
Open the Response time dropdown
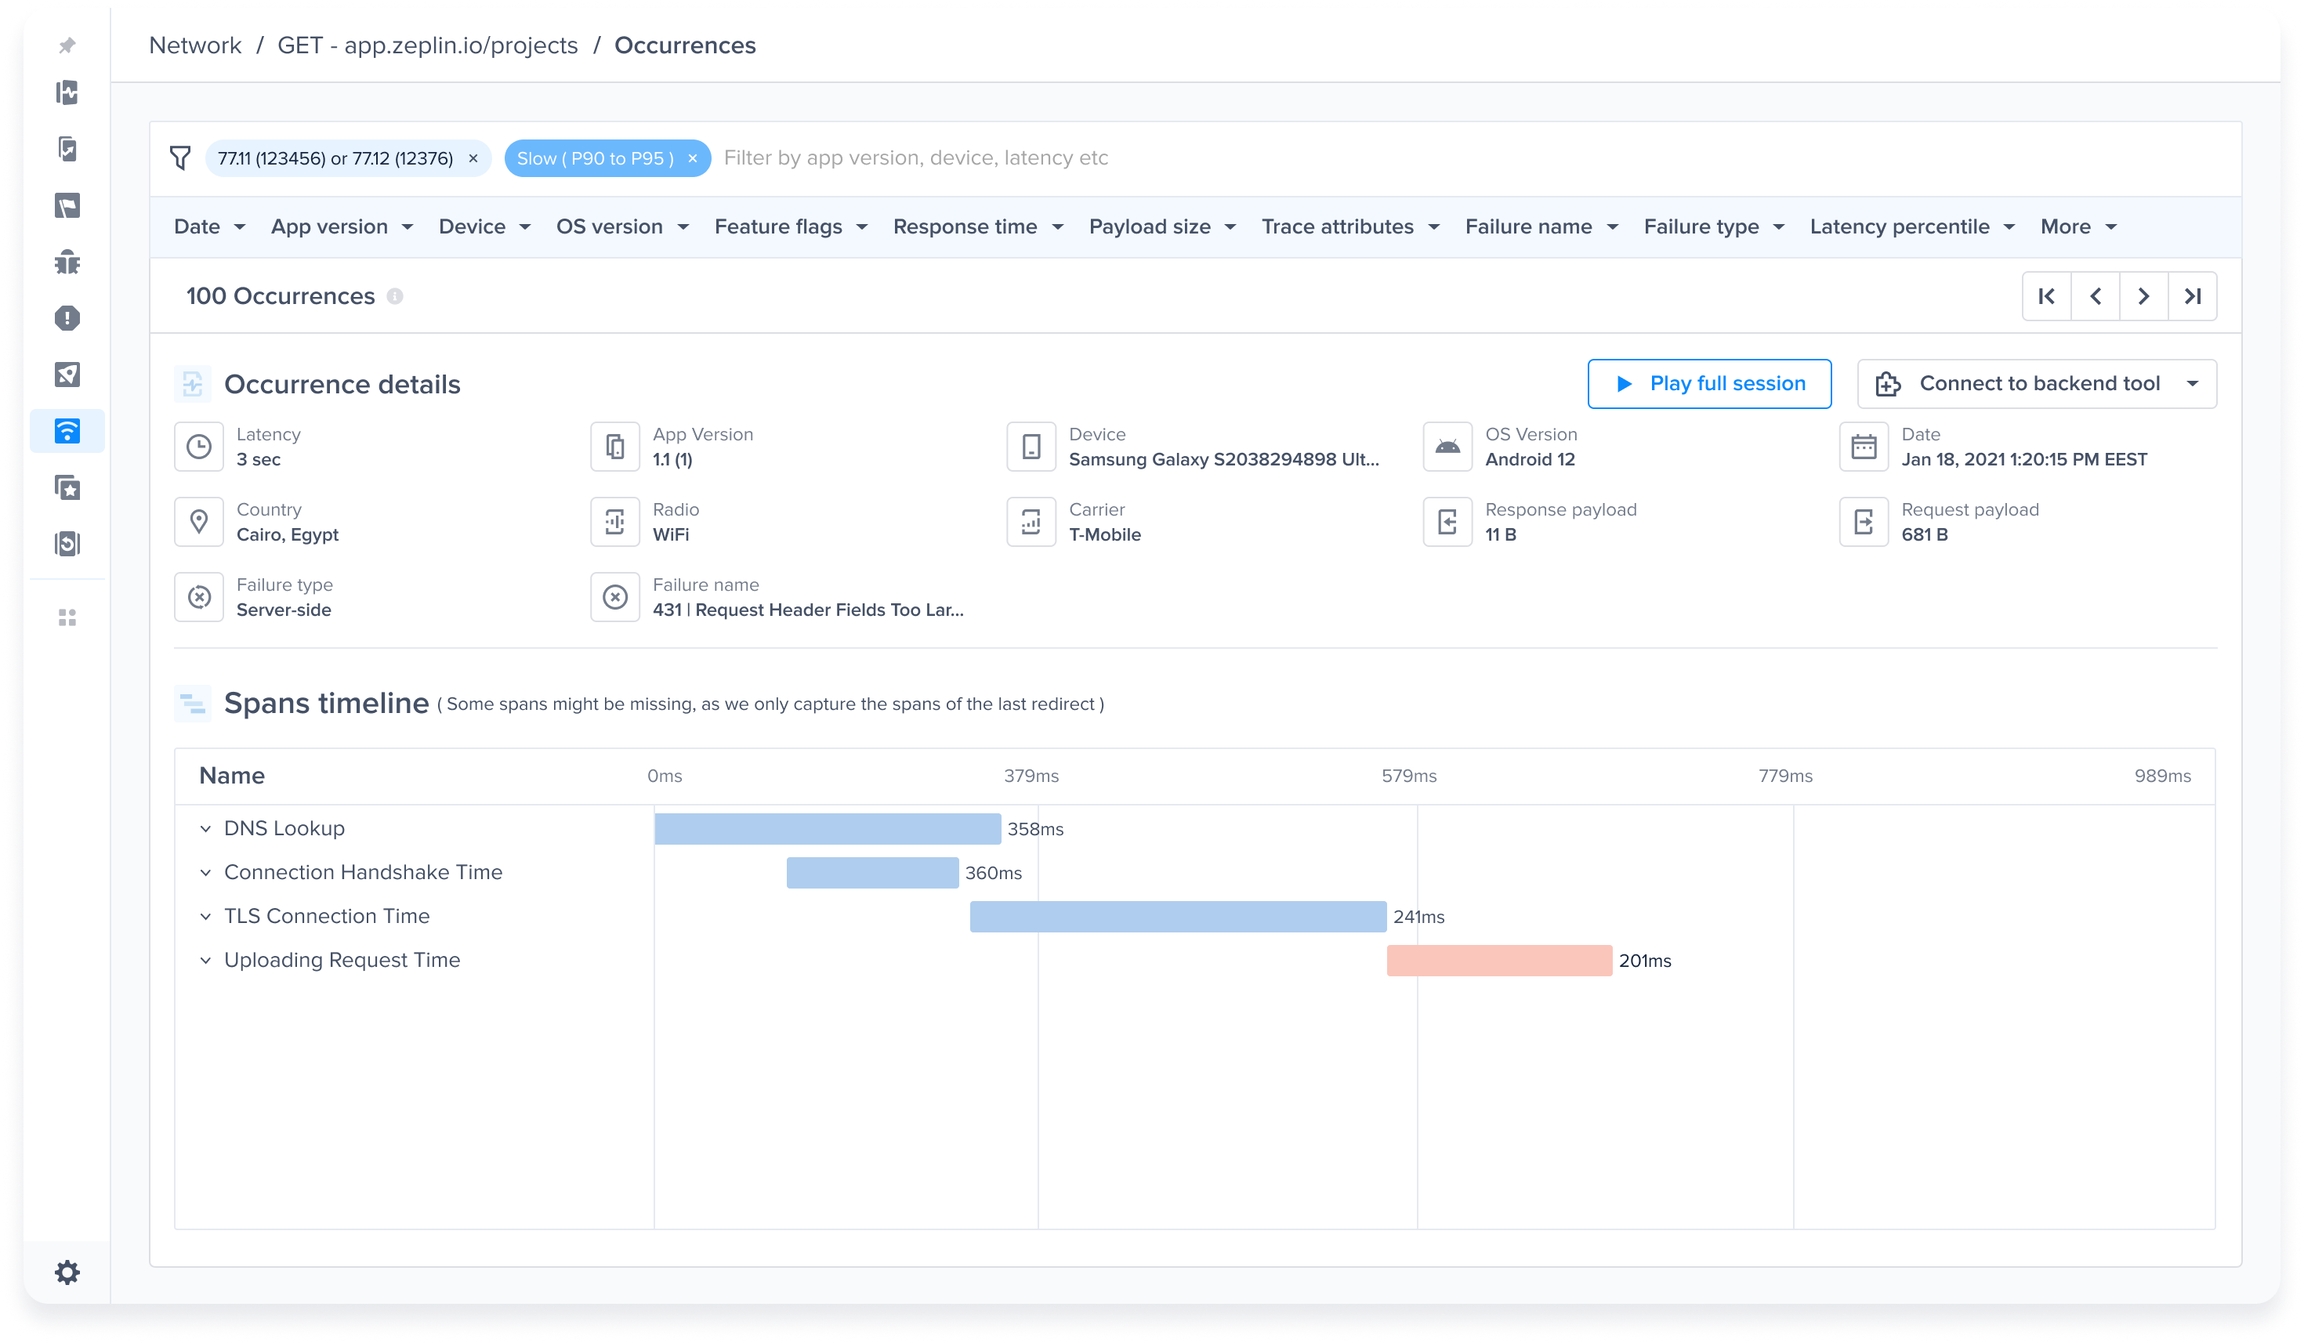pos(977,227)
